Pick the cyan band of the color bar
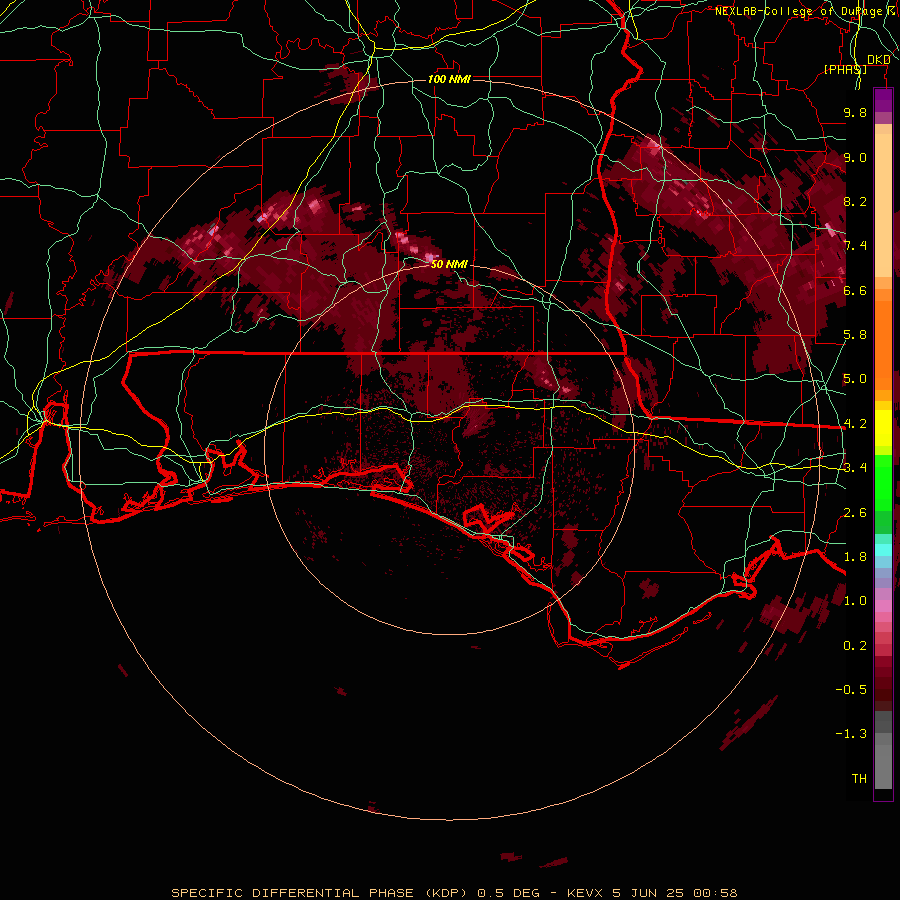The image size is (900, 900). coord(883,550)
